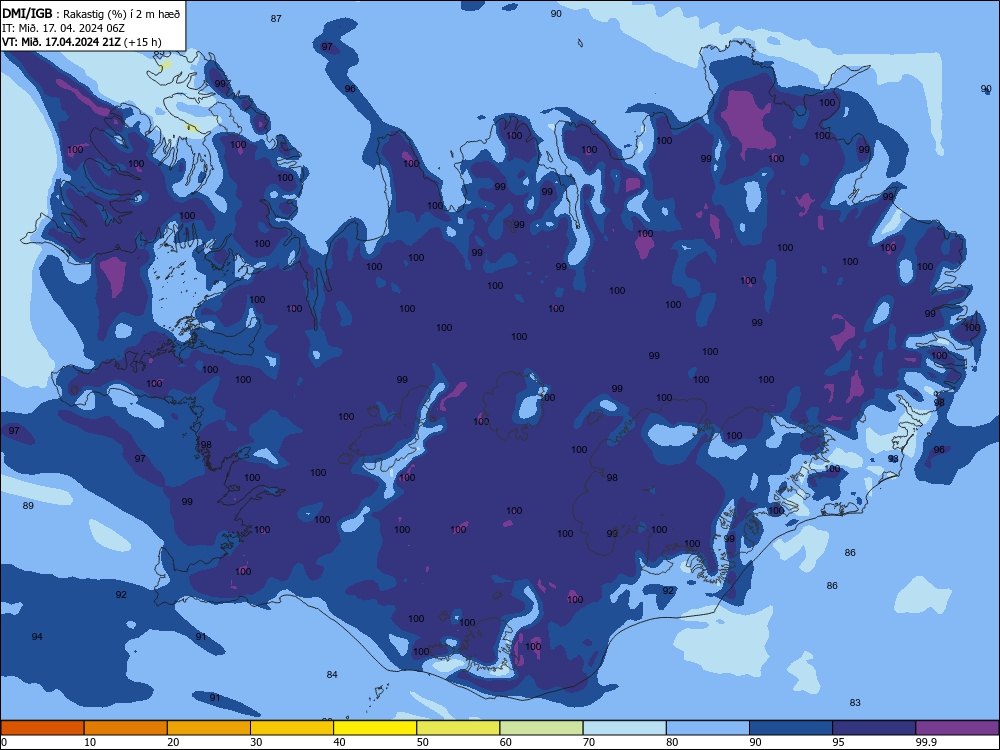This screenshot has width=1000, height=750.
Task: Click the legend scale label '80'
Action: 672,742
